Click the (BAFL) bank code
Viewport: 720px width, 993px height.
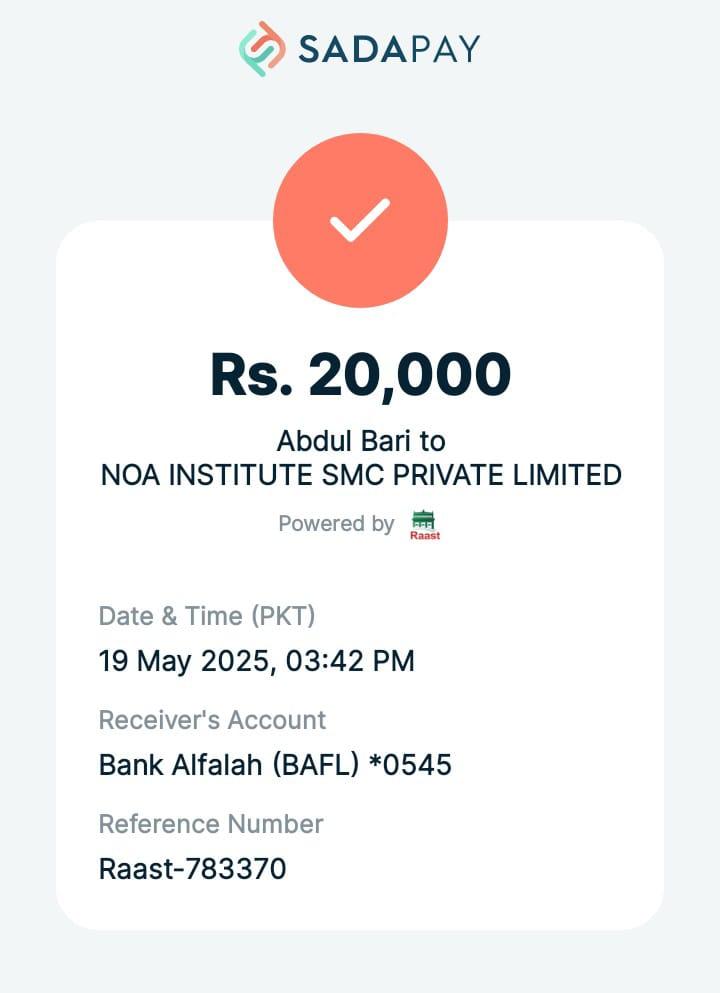click(309, 765)
